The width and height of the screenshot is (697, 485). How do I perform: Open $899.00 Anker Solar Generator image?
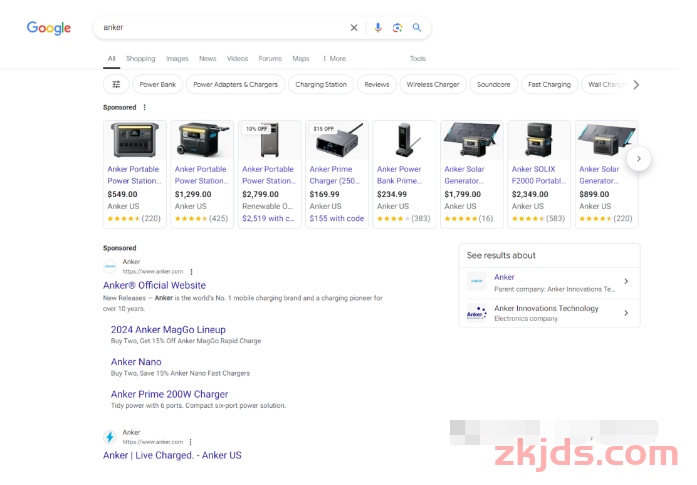607,140
